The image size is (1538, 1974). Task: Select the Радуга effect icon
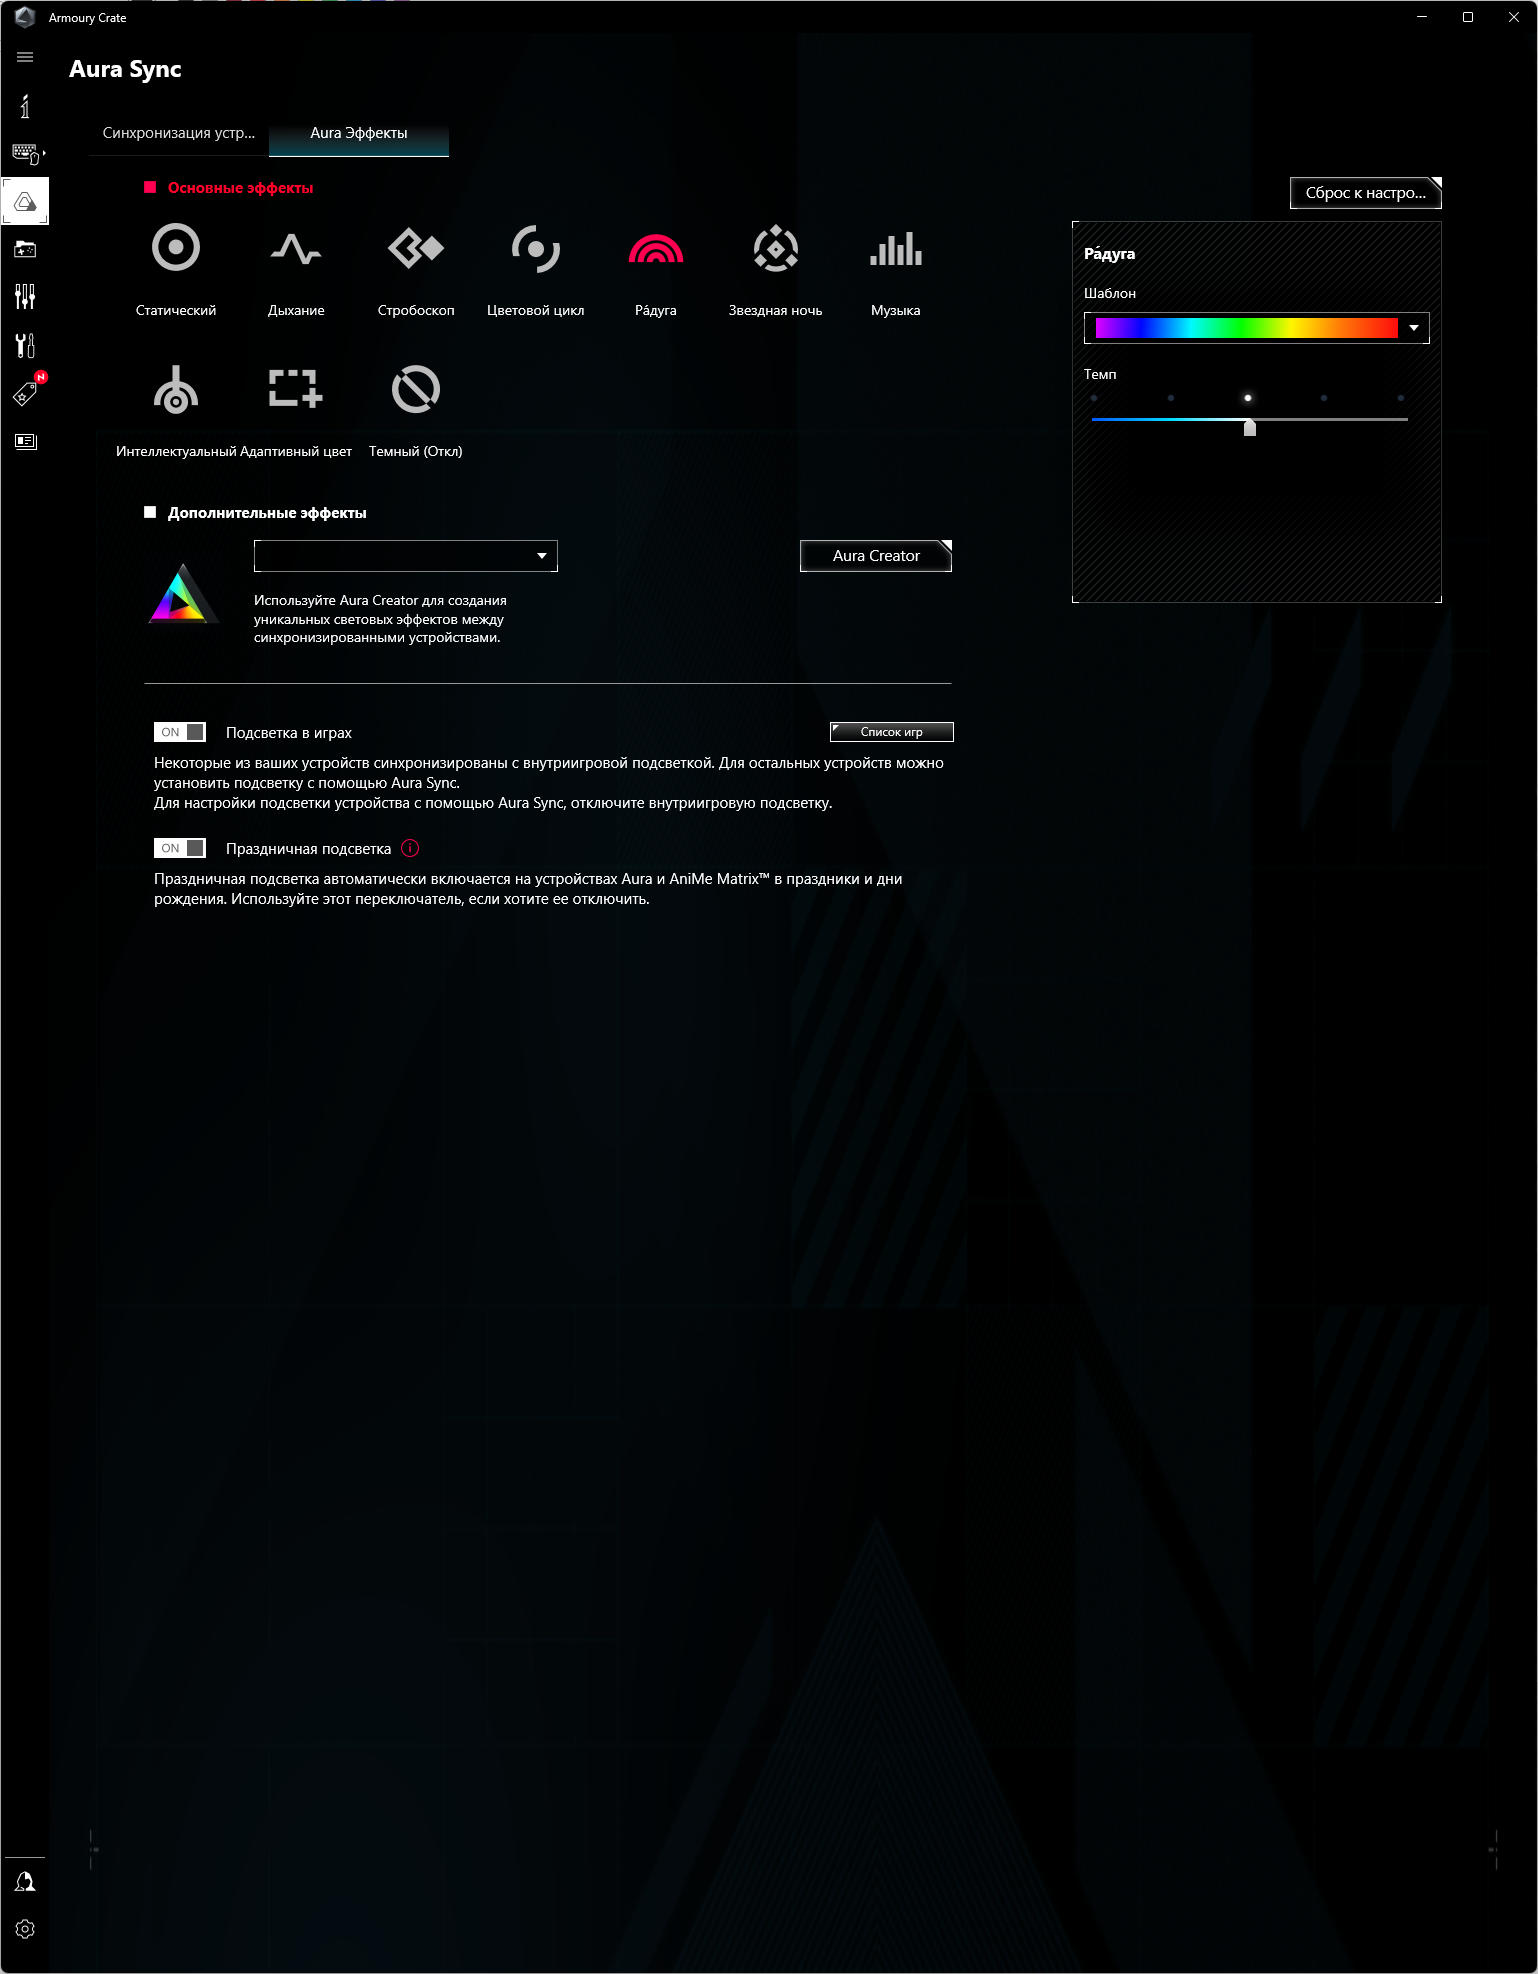coord(656,248)
